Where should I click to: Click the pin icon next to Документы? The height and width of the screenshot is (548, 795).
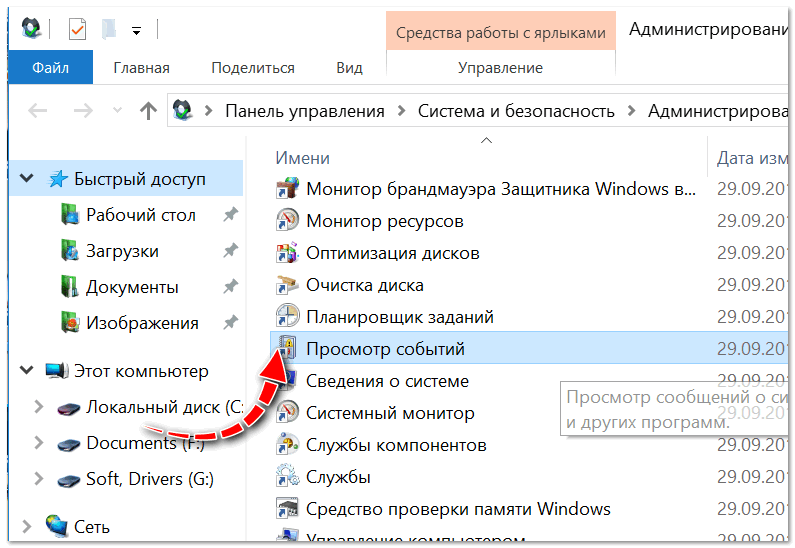pyautogui.click(x=231, y=286)
